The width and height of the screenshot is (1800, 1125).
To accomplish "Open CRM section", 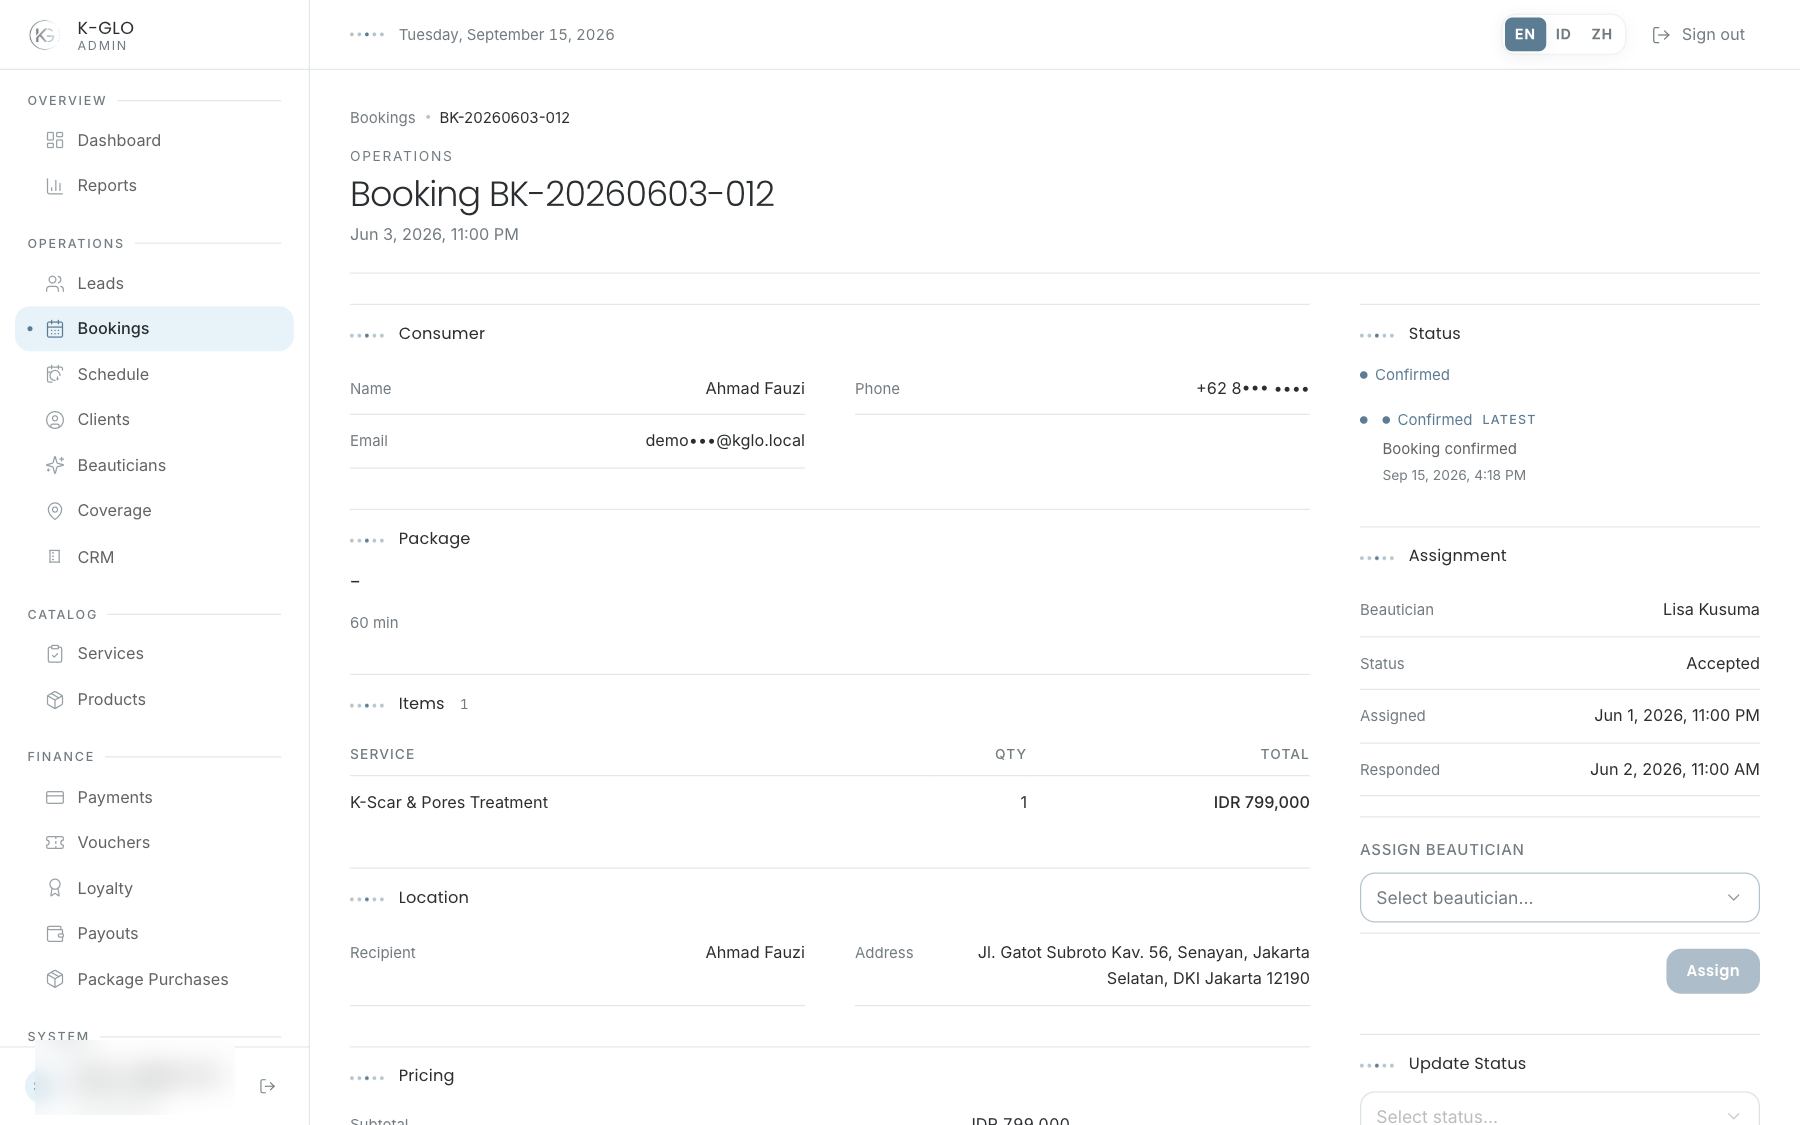I will [x=154, y=557].
